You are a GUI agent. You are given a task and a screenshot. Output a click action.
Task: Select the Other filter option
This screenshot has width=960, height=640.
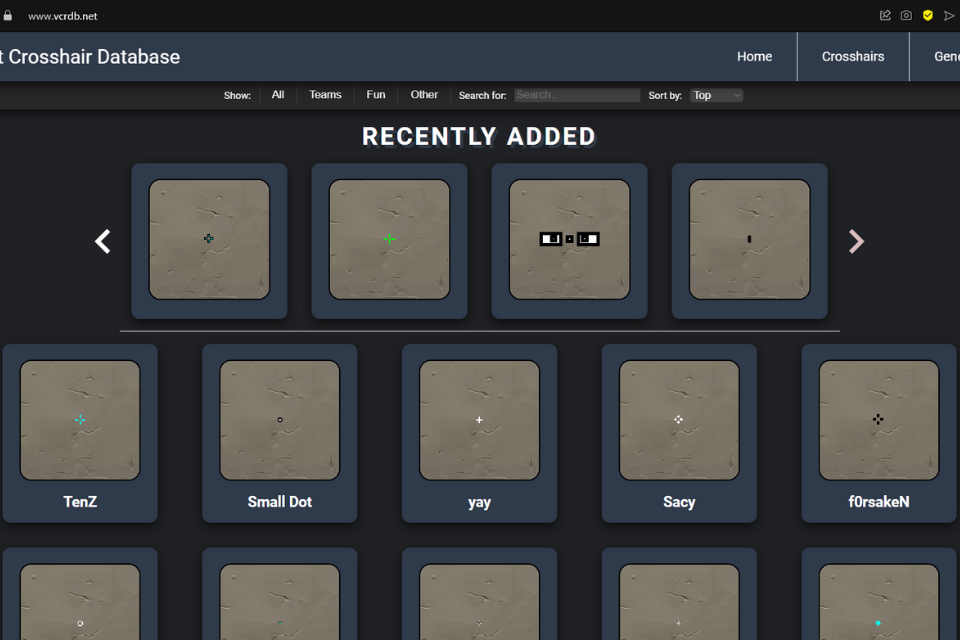424,95
